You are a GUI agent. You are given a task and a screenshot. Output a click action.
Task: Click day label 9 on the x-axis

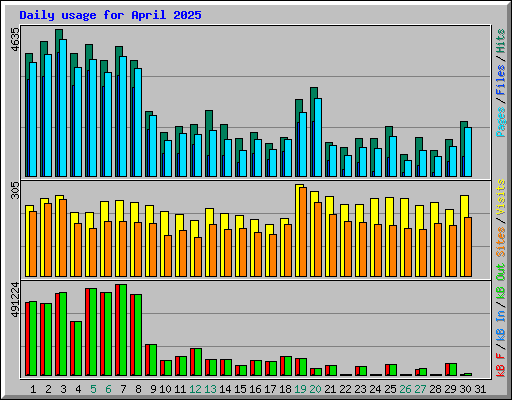coord(153,389)
